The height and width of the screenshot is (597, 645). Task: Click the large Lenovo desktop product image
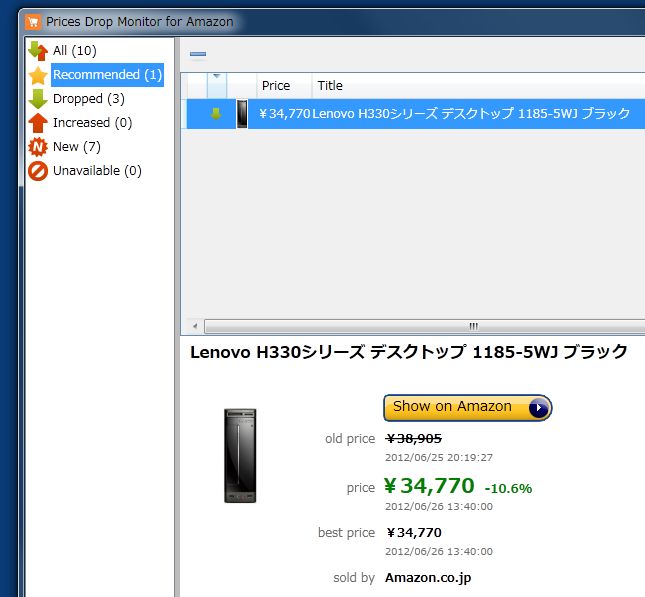pos(240,455)
